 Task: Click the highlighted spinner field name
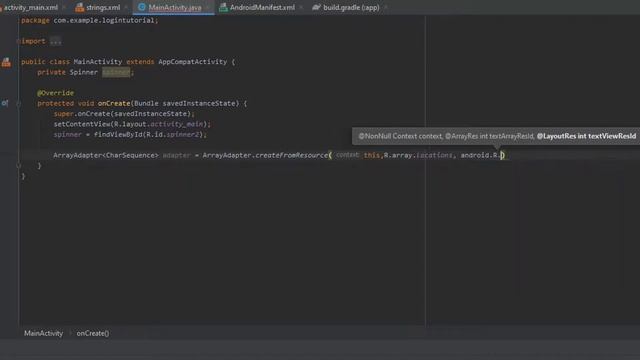pos(116,72)
